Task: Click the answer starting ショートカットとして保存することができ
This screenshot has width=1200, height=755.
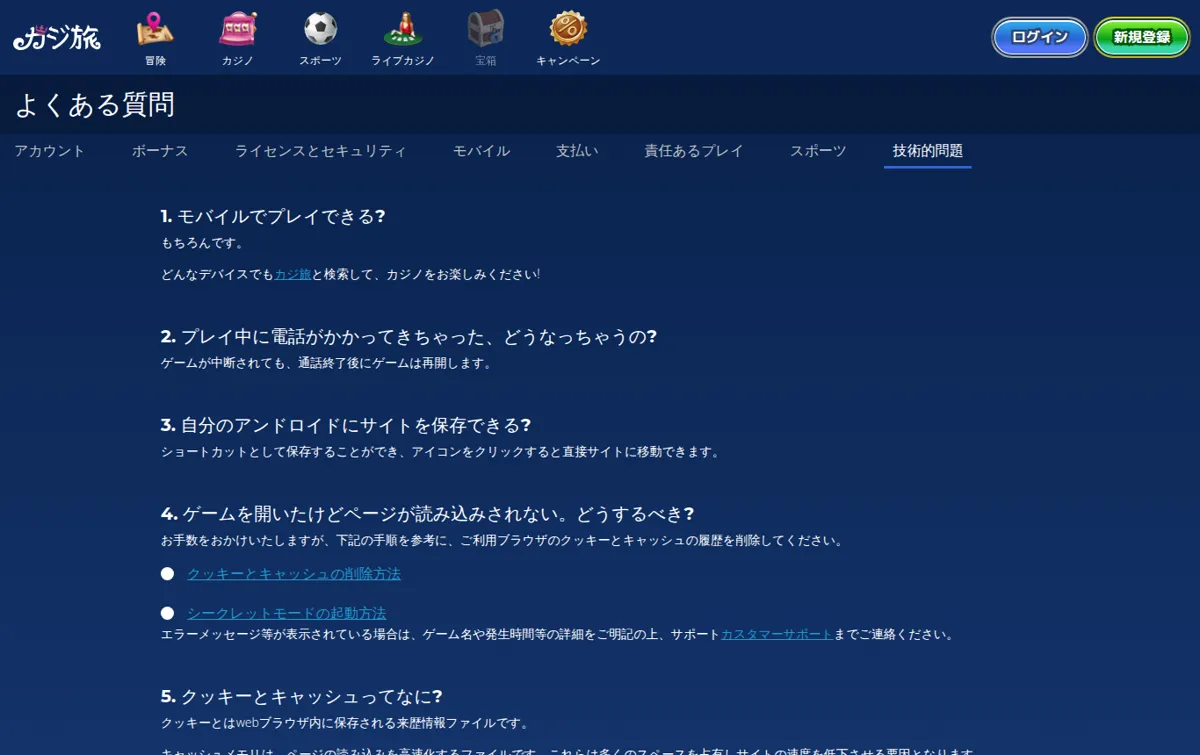Action: tap(440, 452)
